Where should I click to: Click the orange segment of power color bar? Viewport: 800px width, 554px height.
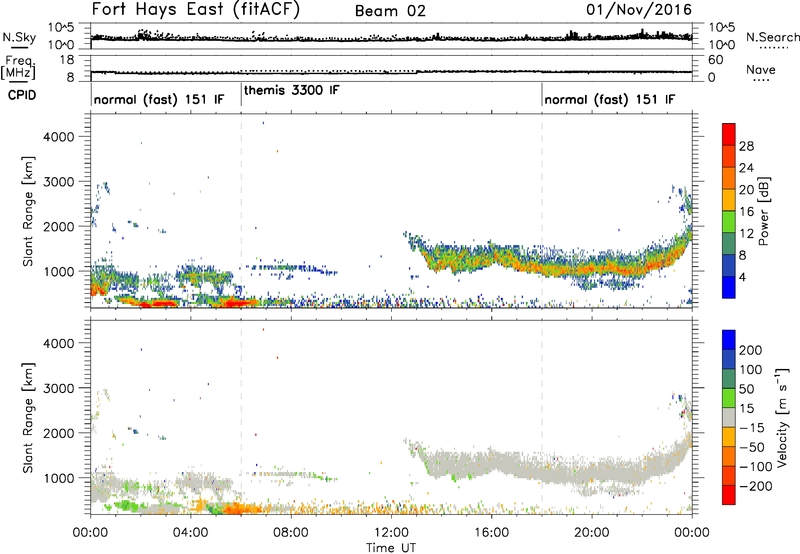click(x=729, y=178)
